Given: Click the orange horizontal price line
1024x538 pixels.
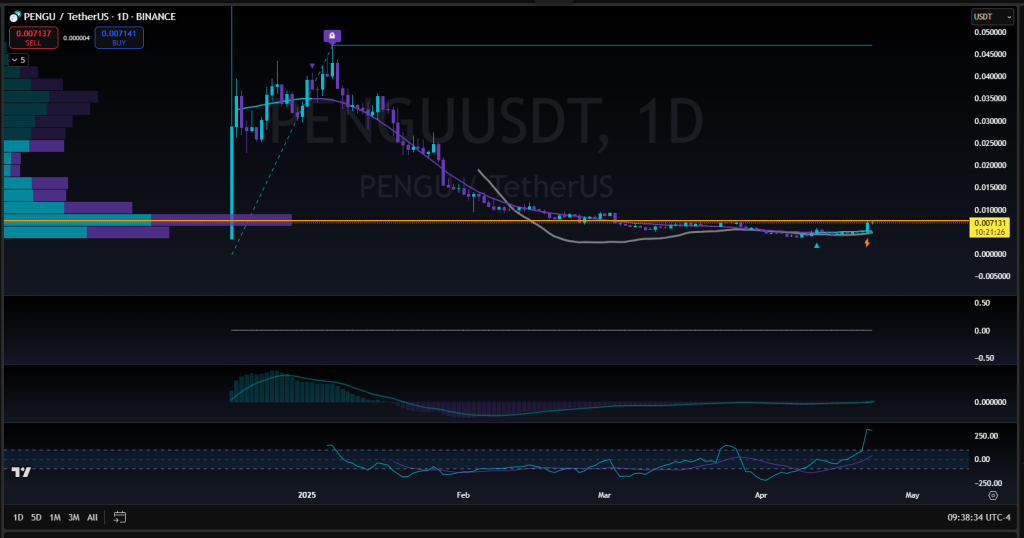Looking at the screenshot, I should 487,221.
